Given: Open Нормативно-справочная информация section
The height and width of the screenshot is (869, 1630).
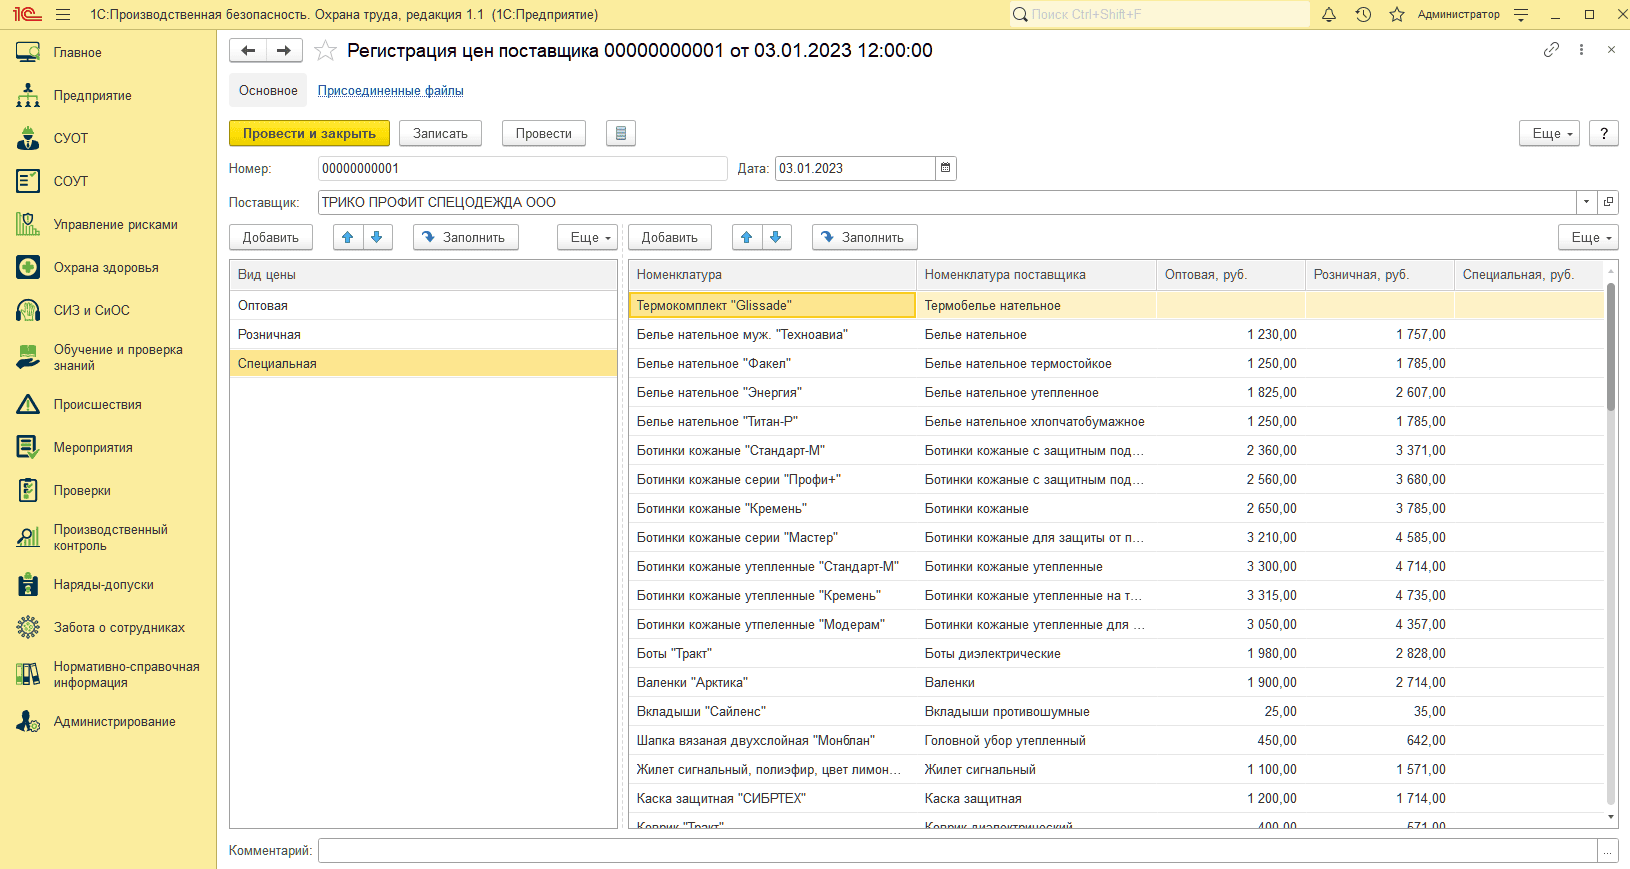Looking at the screenshot, I should coord(108,674).
